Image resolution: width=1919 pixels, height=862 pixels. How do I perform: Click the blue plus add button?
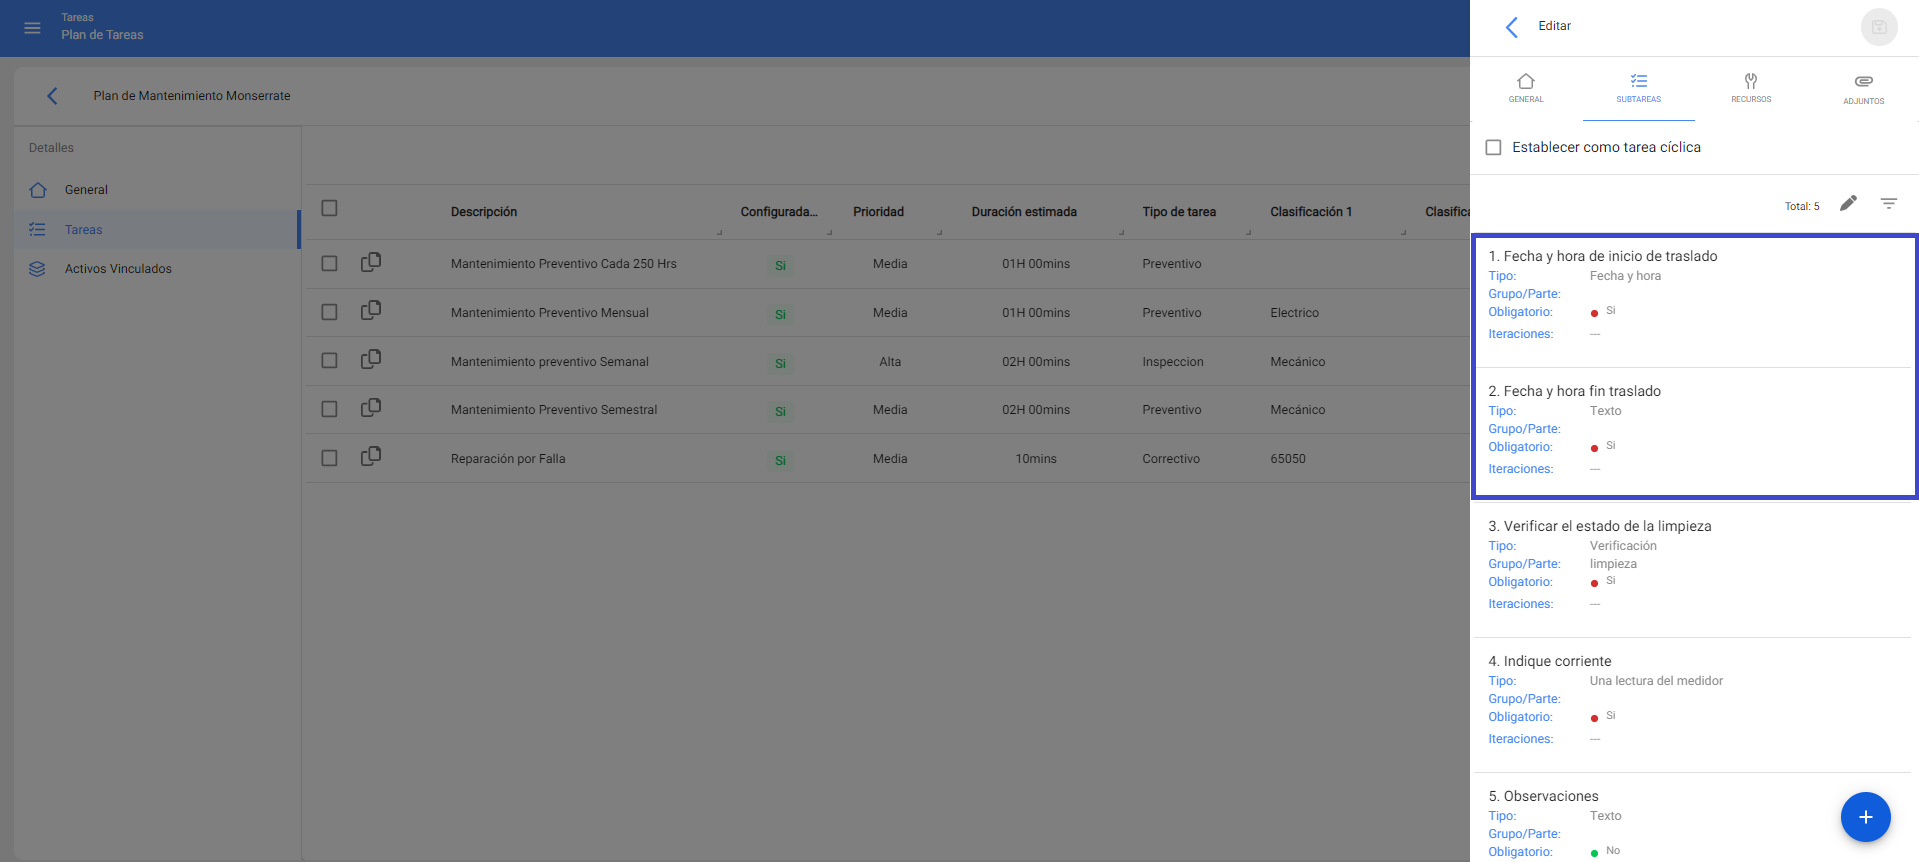coord(1865,817)
